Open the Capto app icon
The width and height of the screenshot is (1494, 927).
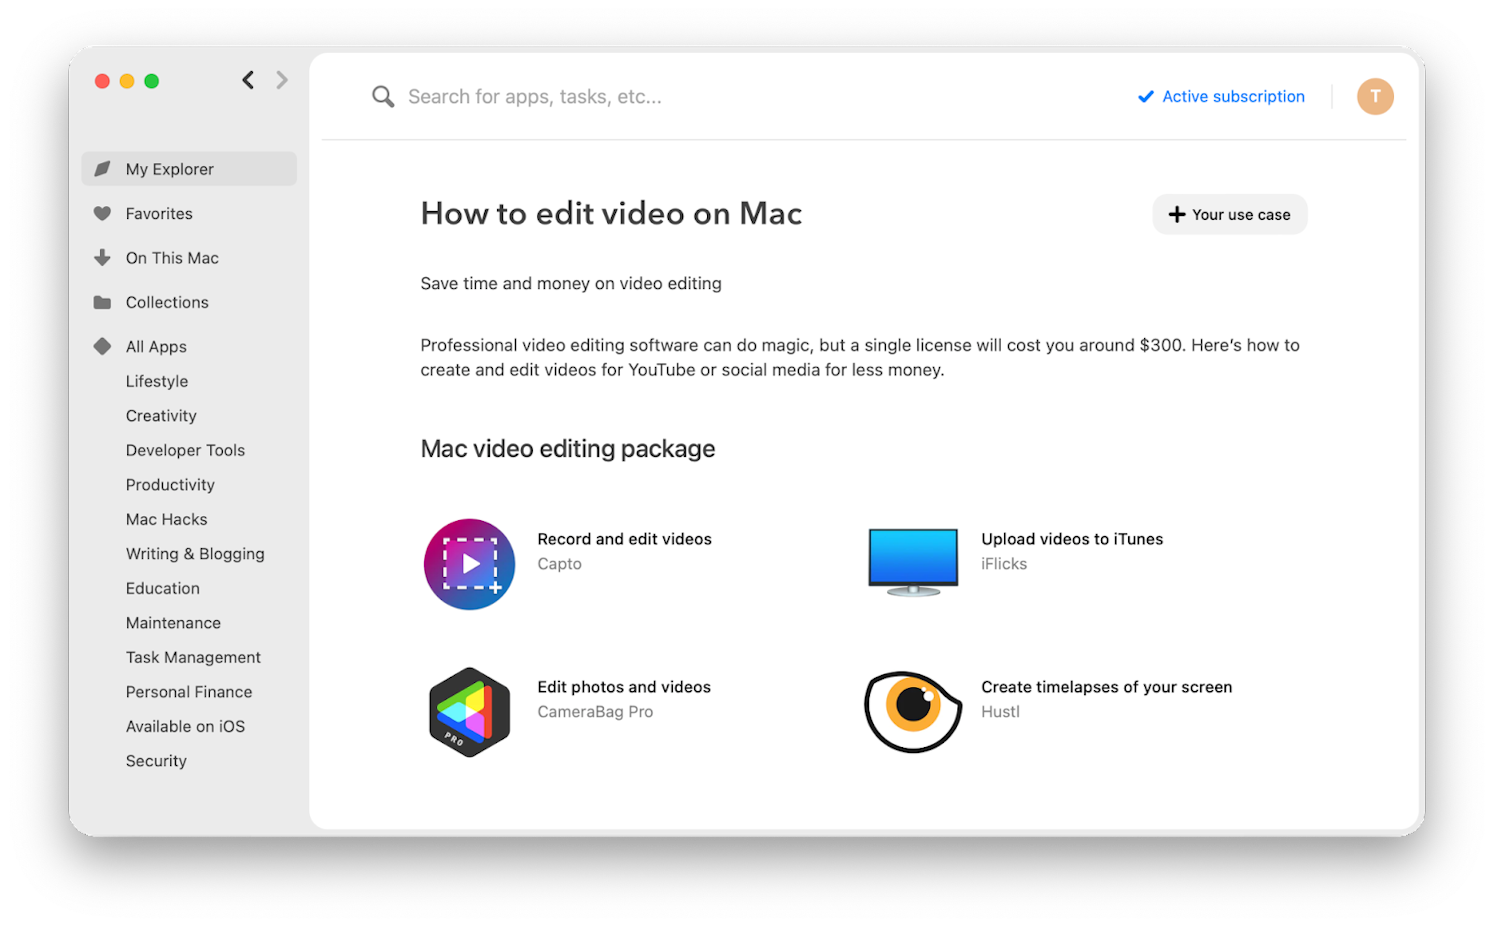(469, 564)
